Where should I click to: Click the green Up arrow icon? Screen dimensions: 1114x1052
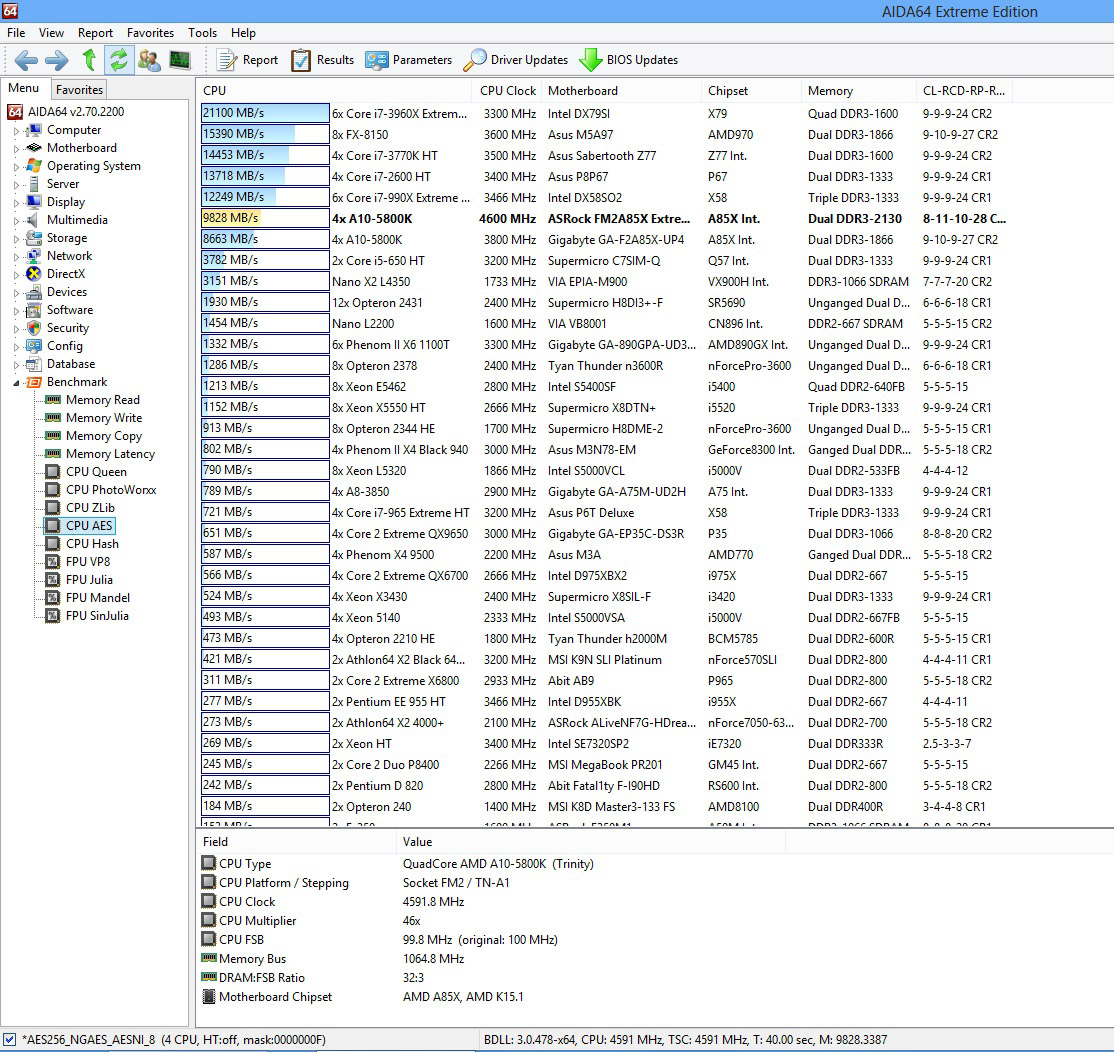(89, 60)
